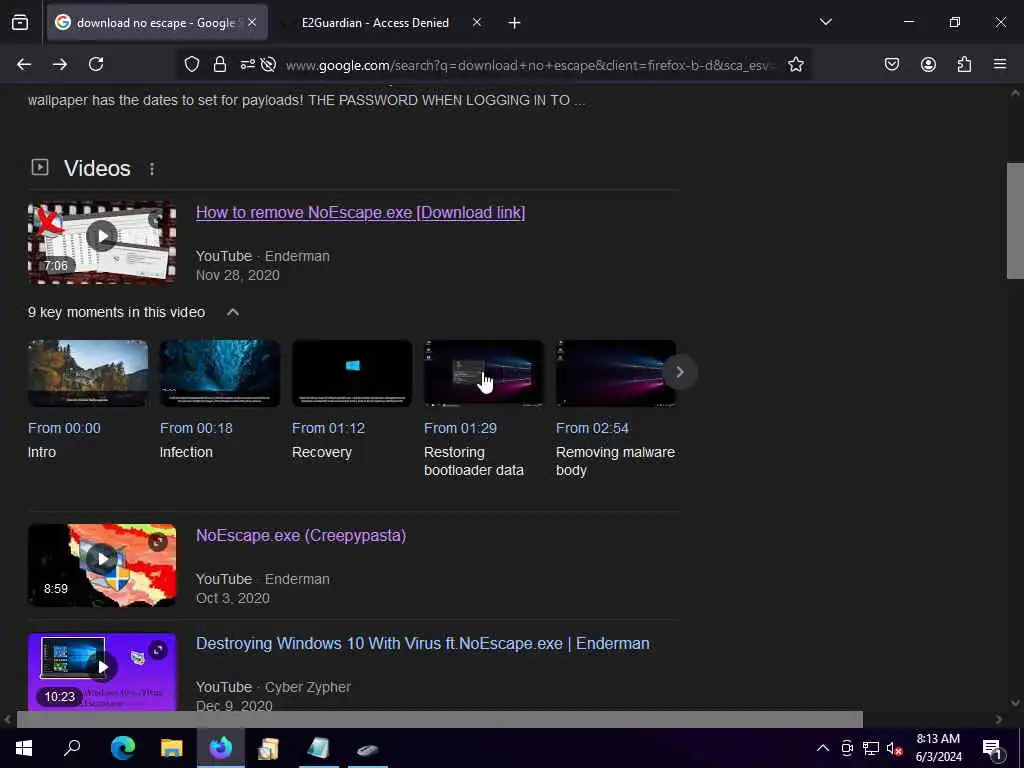Open the network tray icon

[871, 748]
